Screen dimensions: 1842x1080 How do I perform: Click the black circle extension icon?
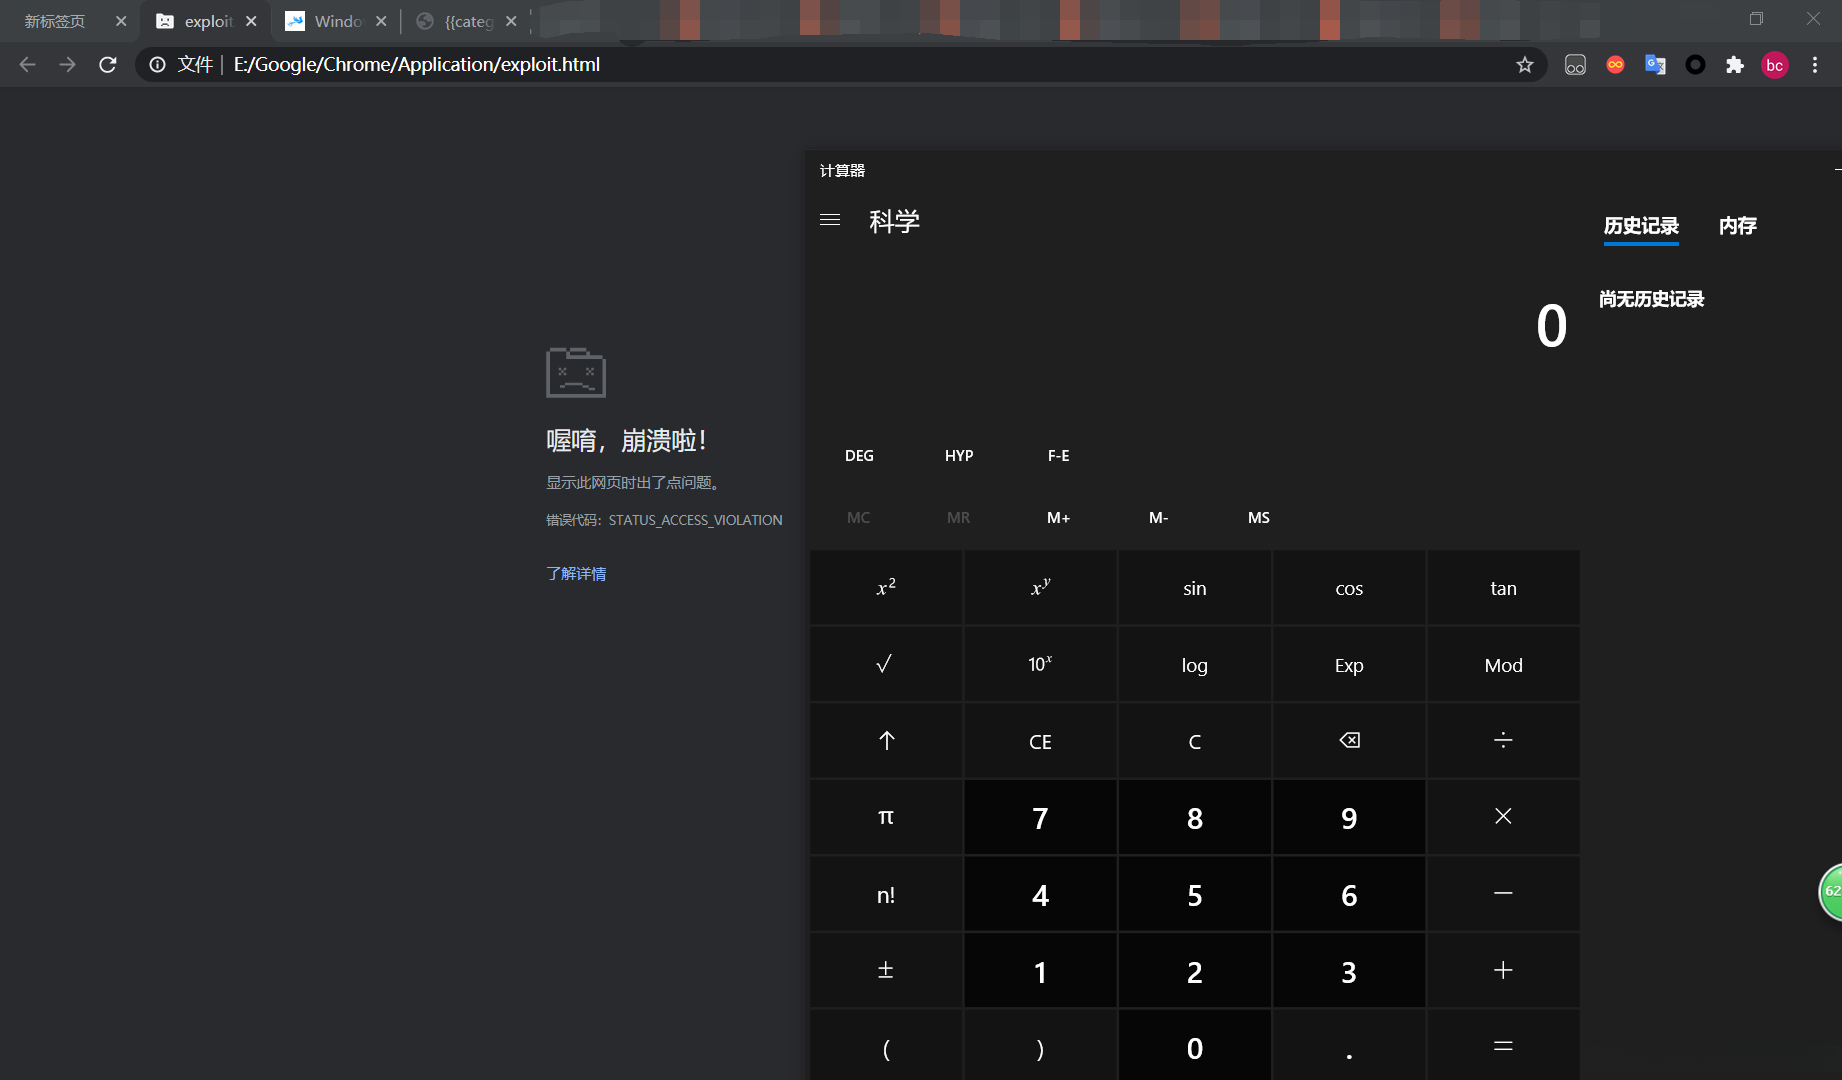click(1695, 65)
